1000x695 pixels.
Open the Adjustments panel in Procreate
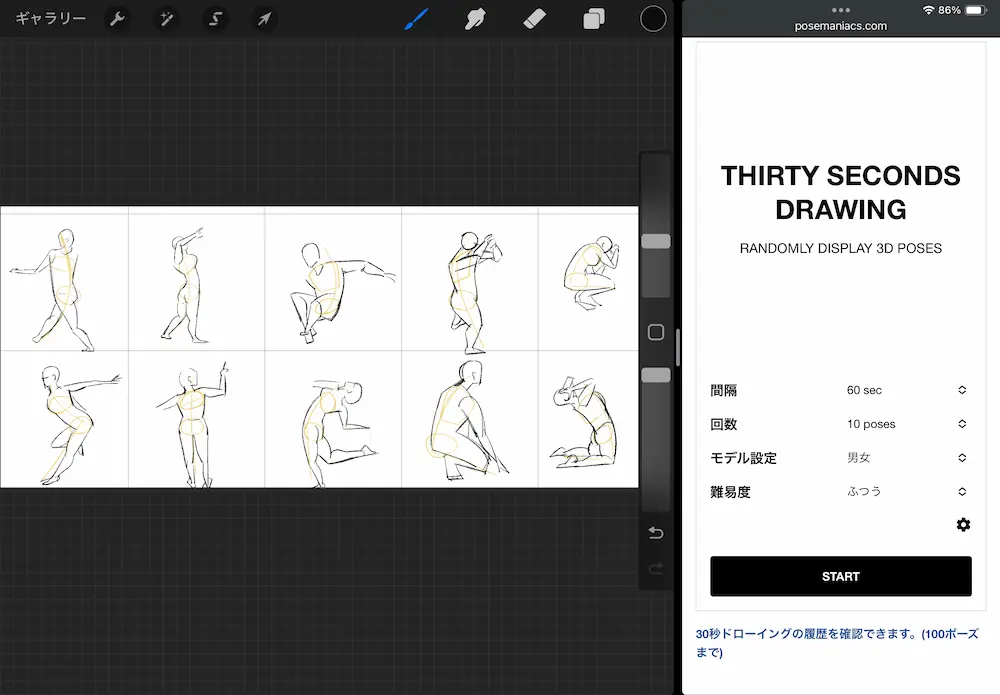click(166, 18)
